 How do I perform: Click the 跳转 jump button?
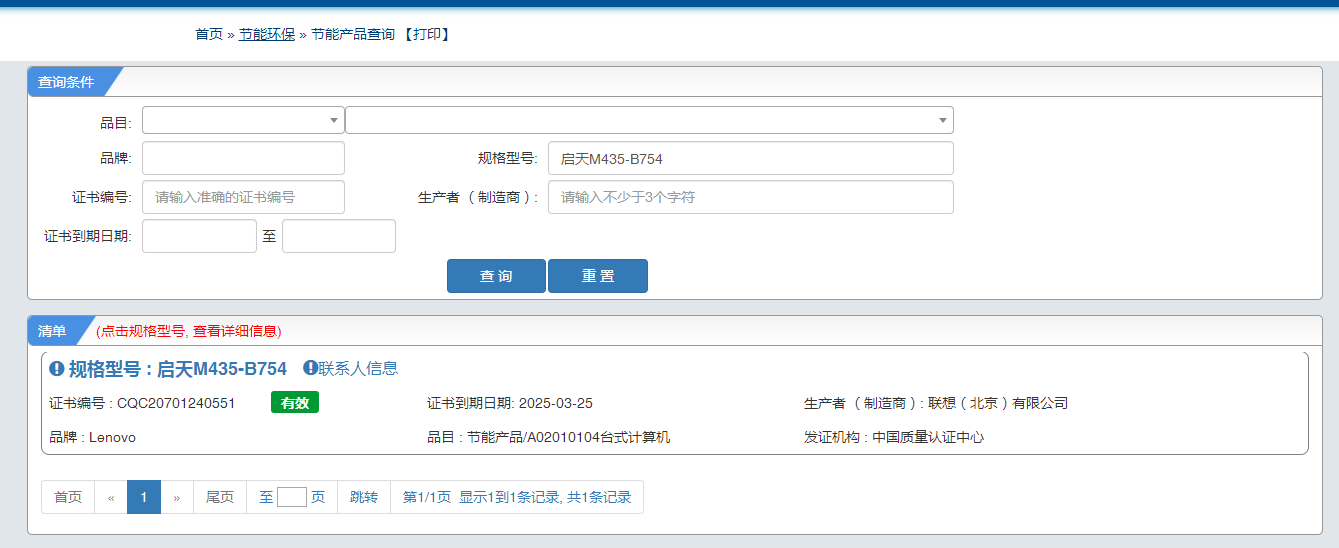(364, 497)
